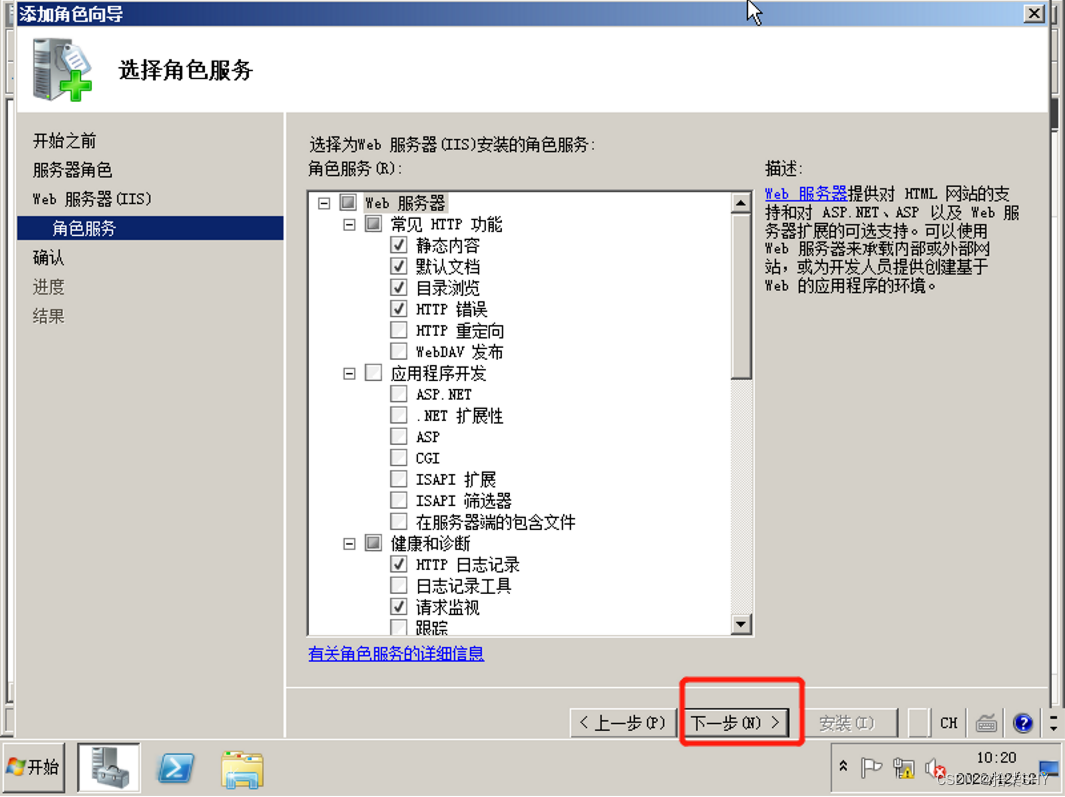The width and height of the screenshot is (1065, 797).
Task: Enable the CGI checkbox
Action: coord(399,457)
